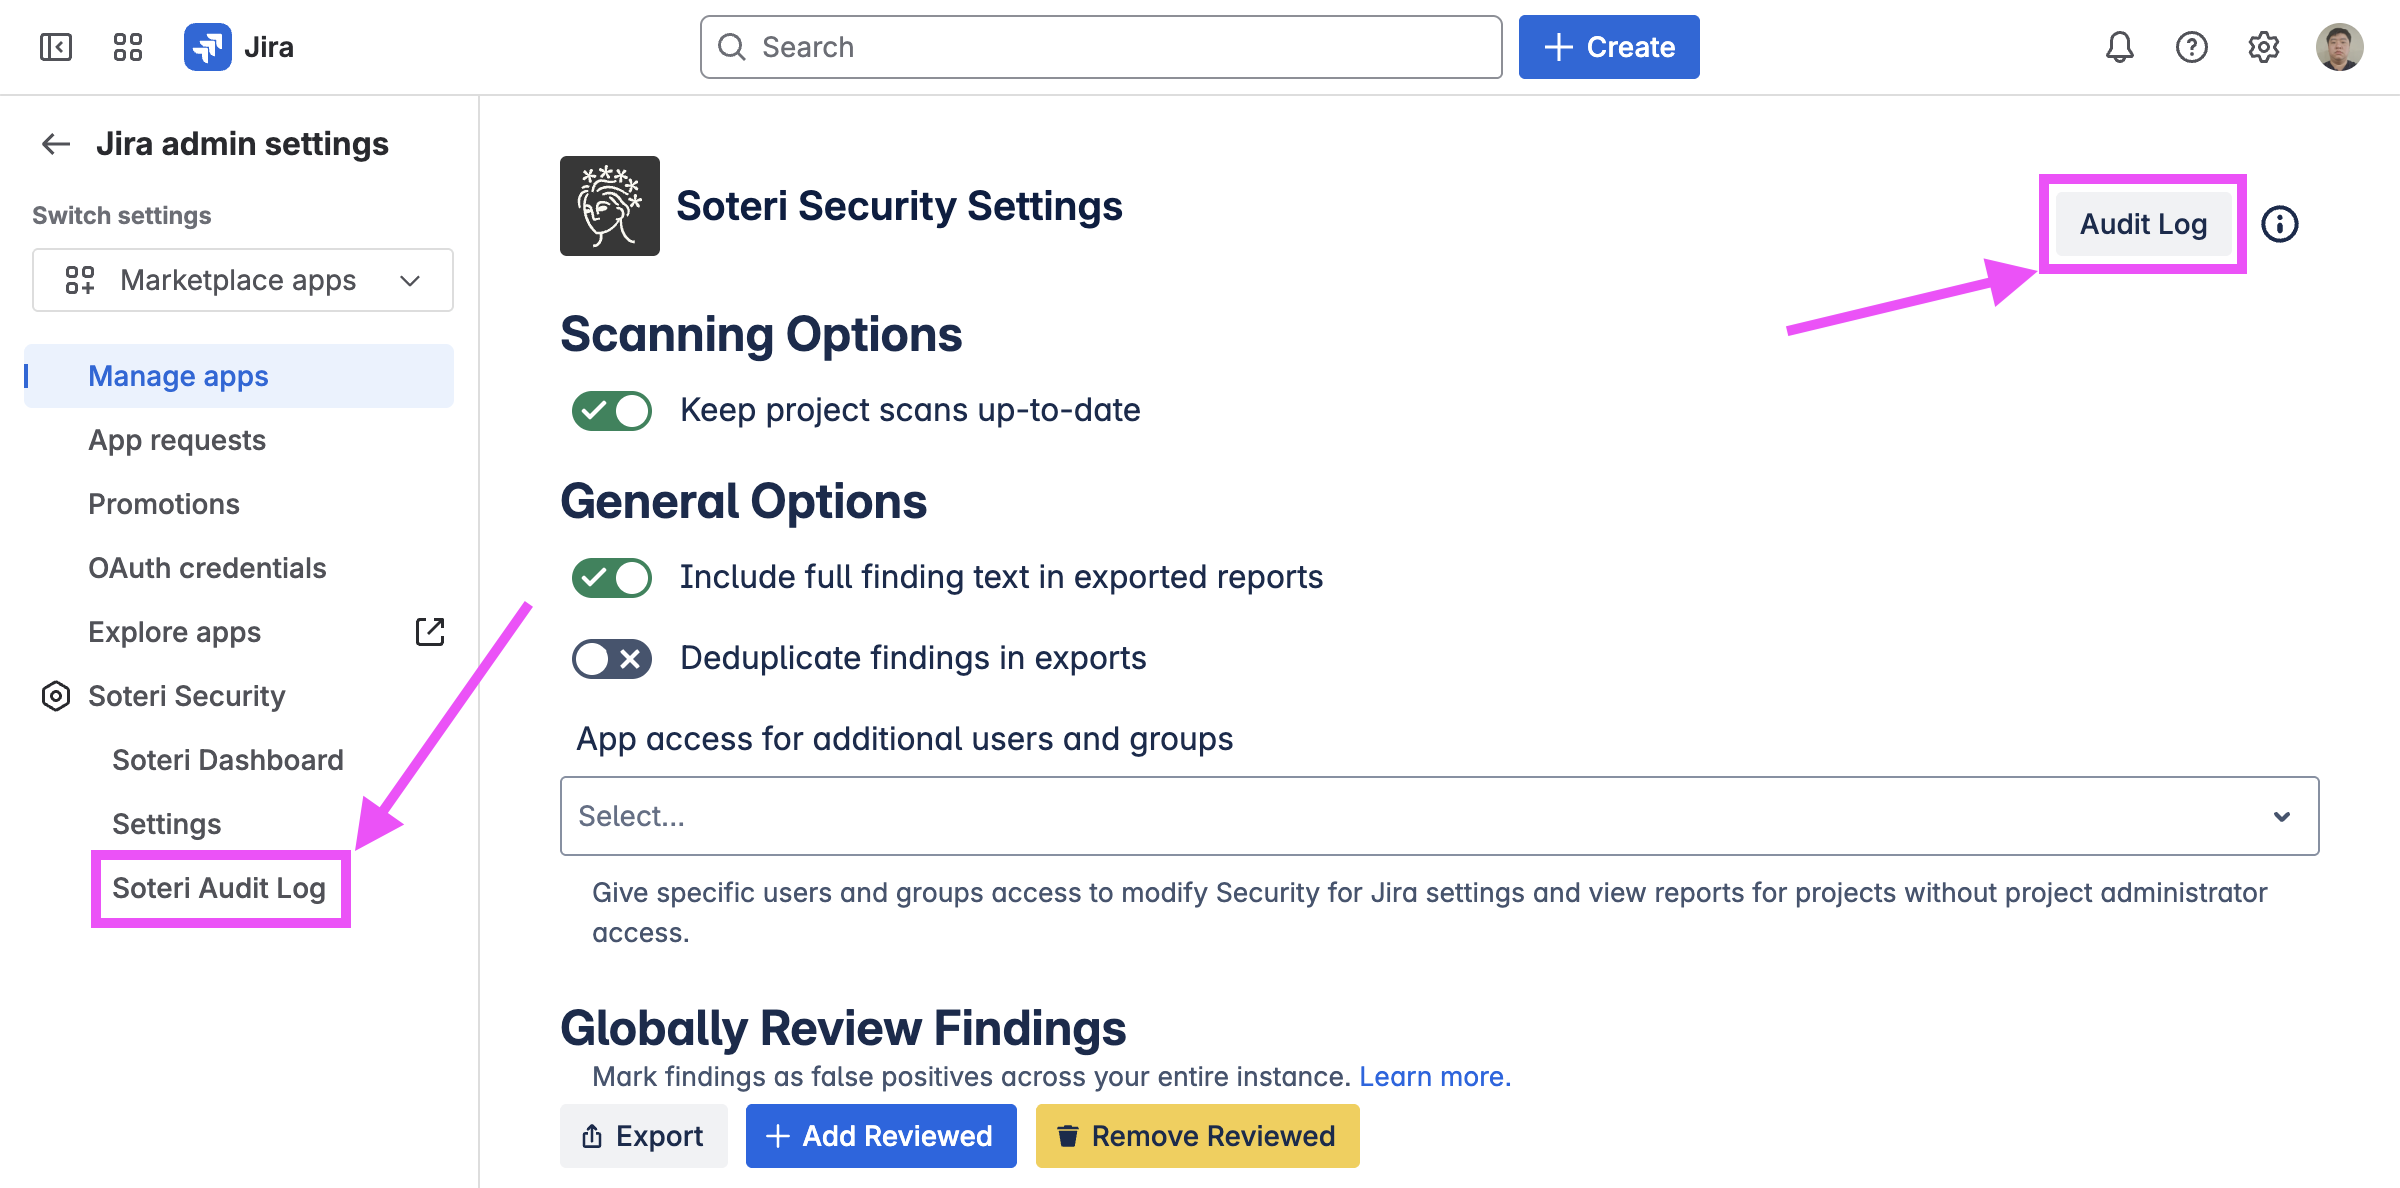Click the Audit Log button
Image resolution: width=2400 pixels, height=1188 pixels.
click(2143, 224)
